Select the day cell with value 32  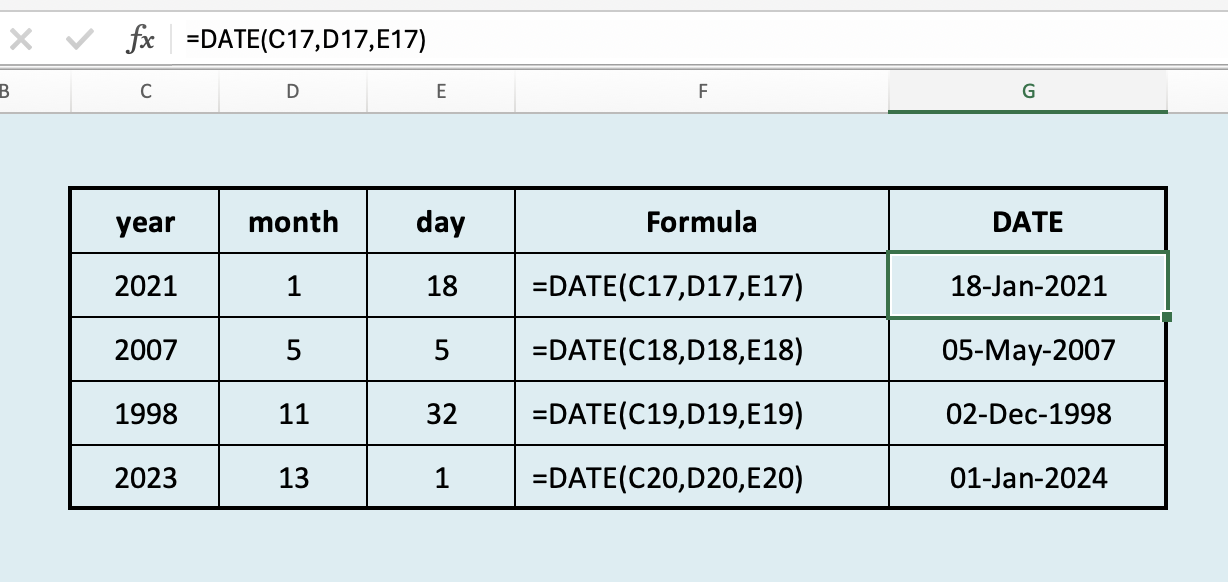point(441,413)
